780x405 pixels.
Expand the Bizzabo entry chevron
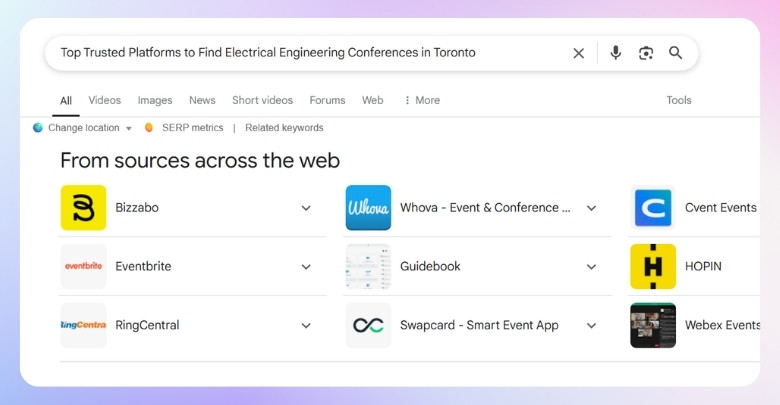coord(306,208)
